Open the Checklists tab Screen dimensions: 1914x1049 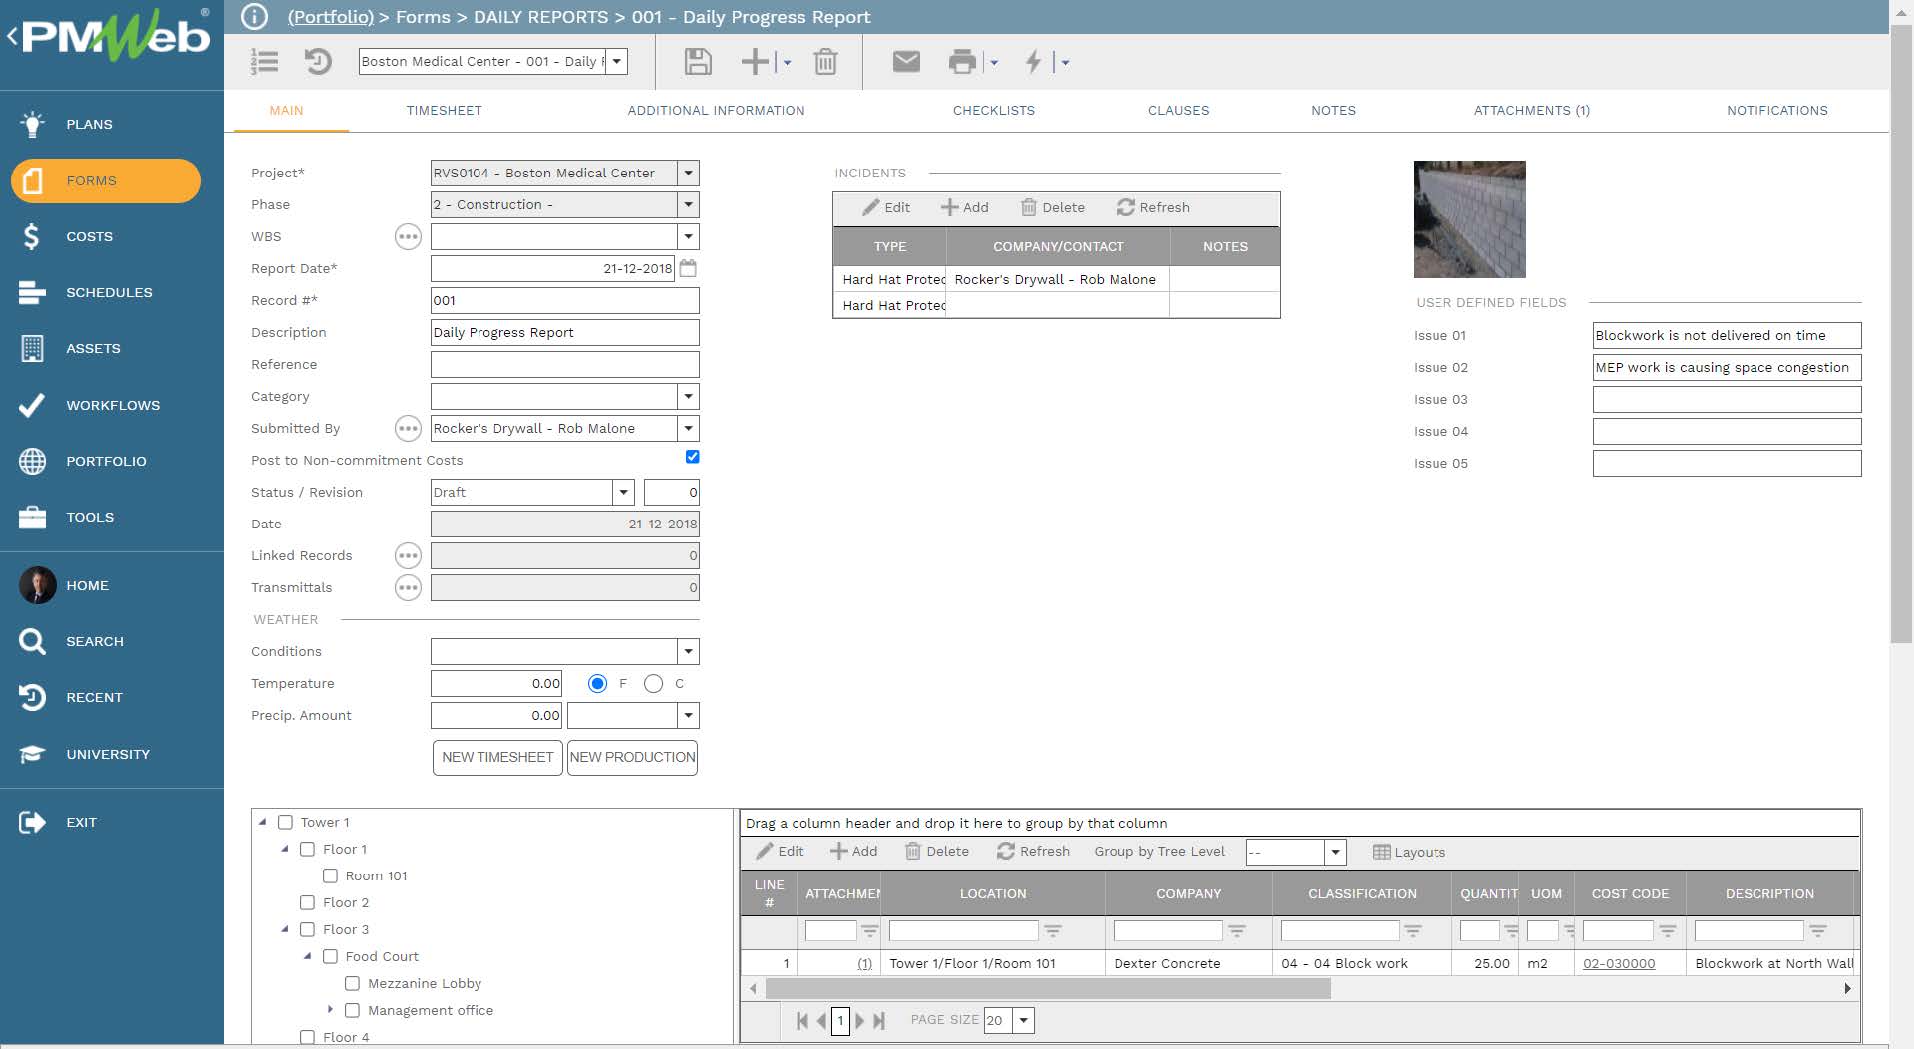(x=994, y=110)
